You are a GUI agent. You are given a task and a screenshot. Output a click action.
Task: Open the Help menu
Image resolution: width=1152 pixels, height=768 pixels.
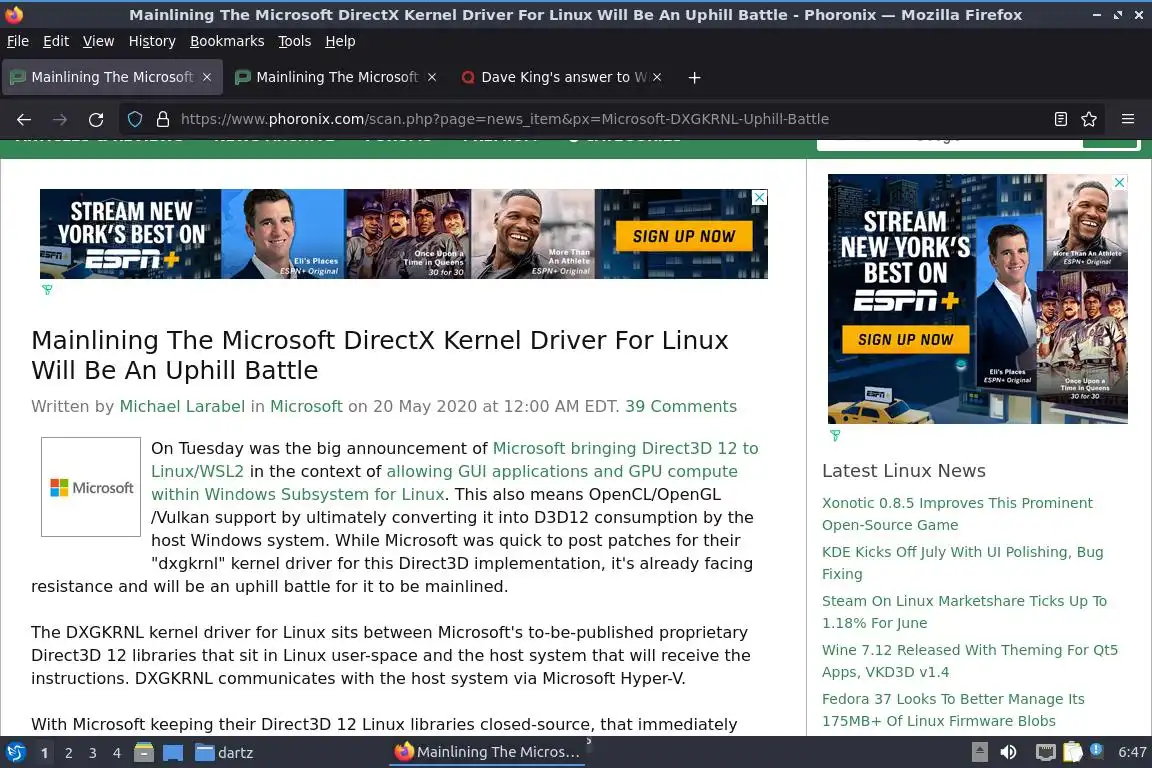[340, 41]
